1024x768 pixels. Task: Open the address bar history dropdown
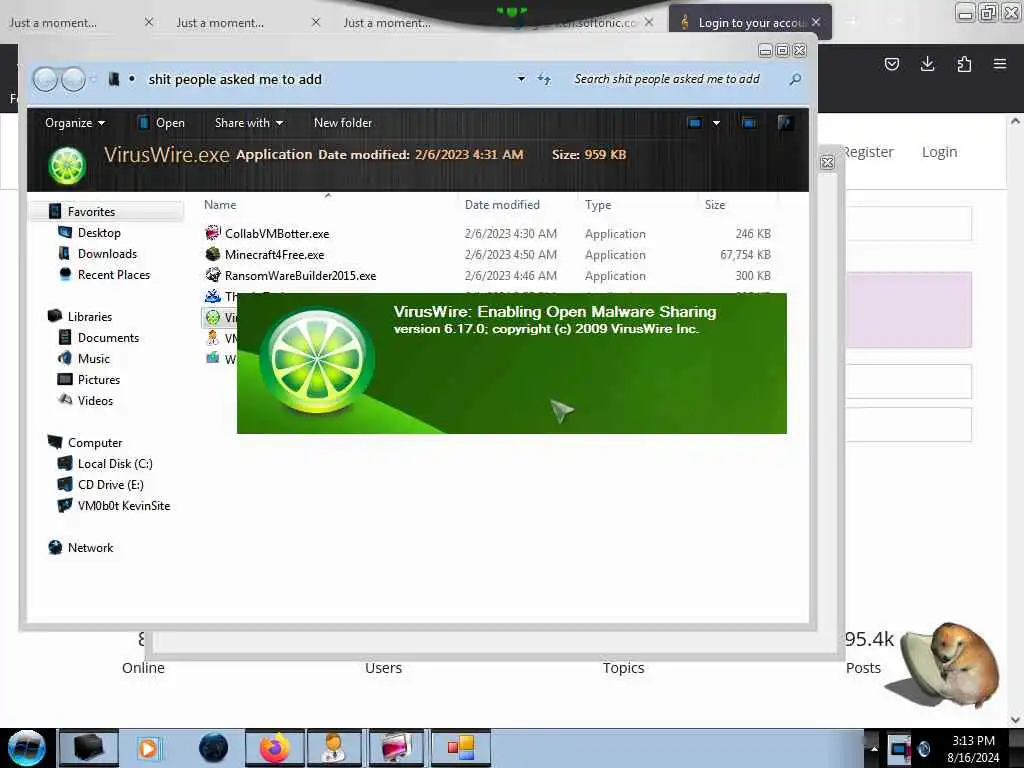click(x=521, y=79)
